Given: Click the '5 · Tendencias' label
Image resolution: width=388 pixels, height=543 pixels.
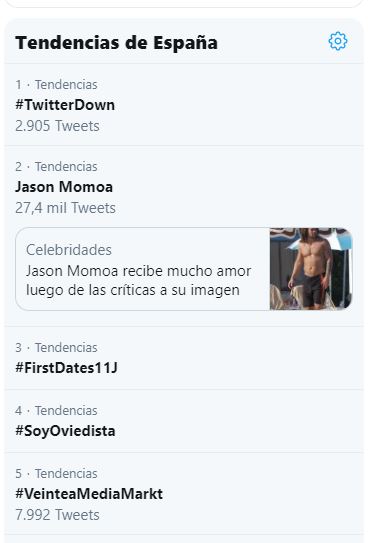Looking at the screenshot, I should (x=56, y=473).
